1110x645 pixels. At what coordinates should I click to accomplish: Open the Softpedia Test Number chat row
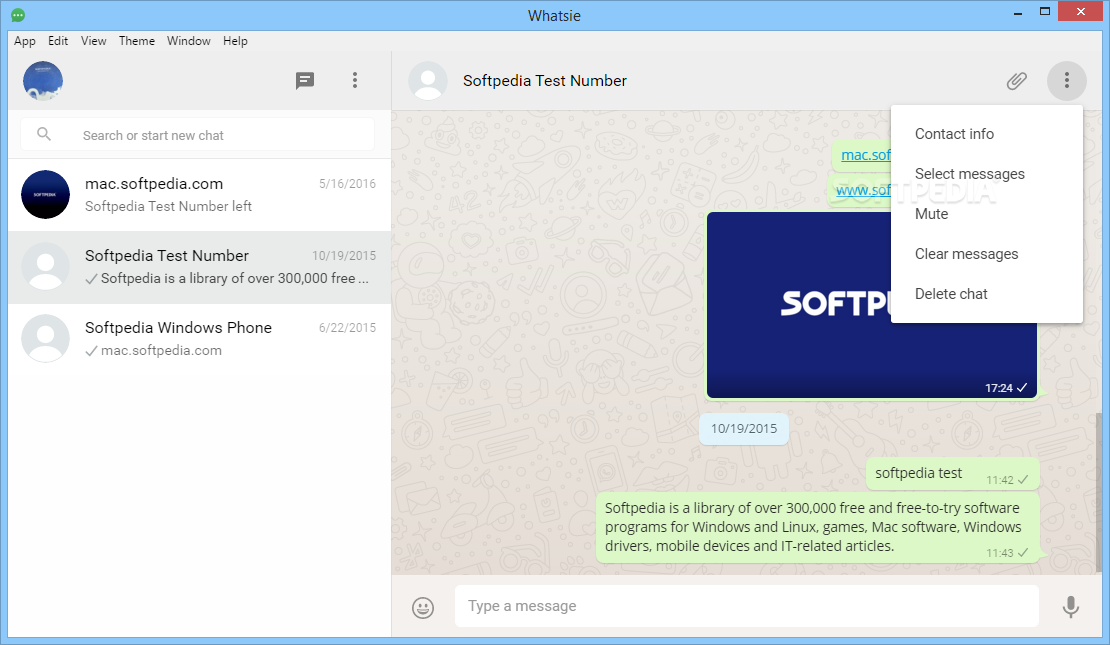[x=200, y=267]
